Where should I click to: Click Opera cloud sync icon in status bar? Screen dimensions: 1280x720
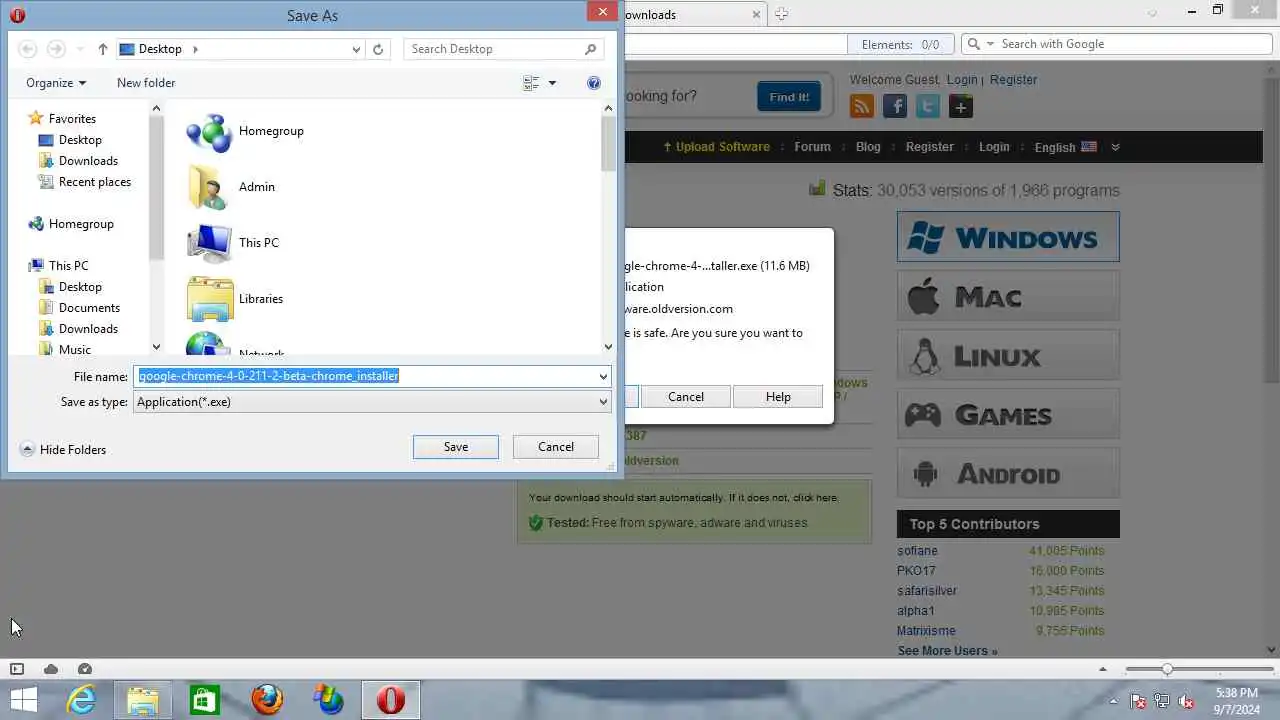point(51,669)
